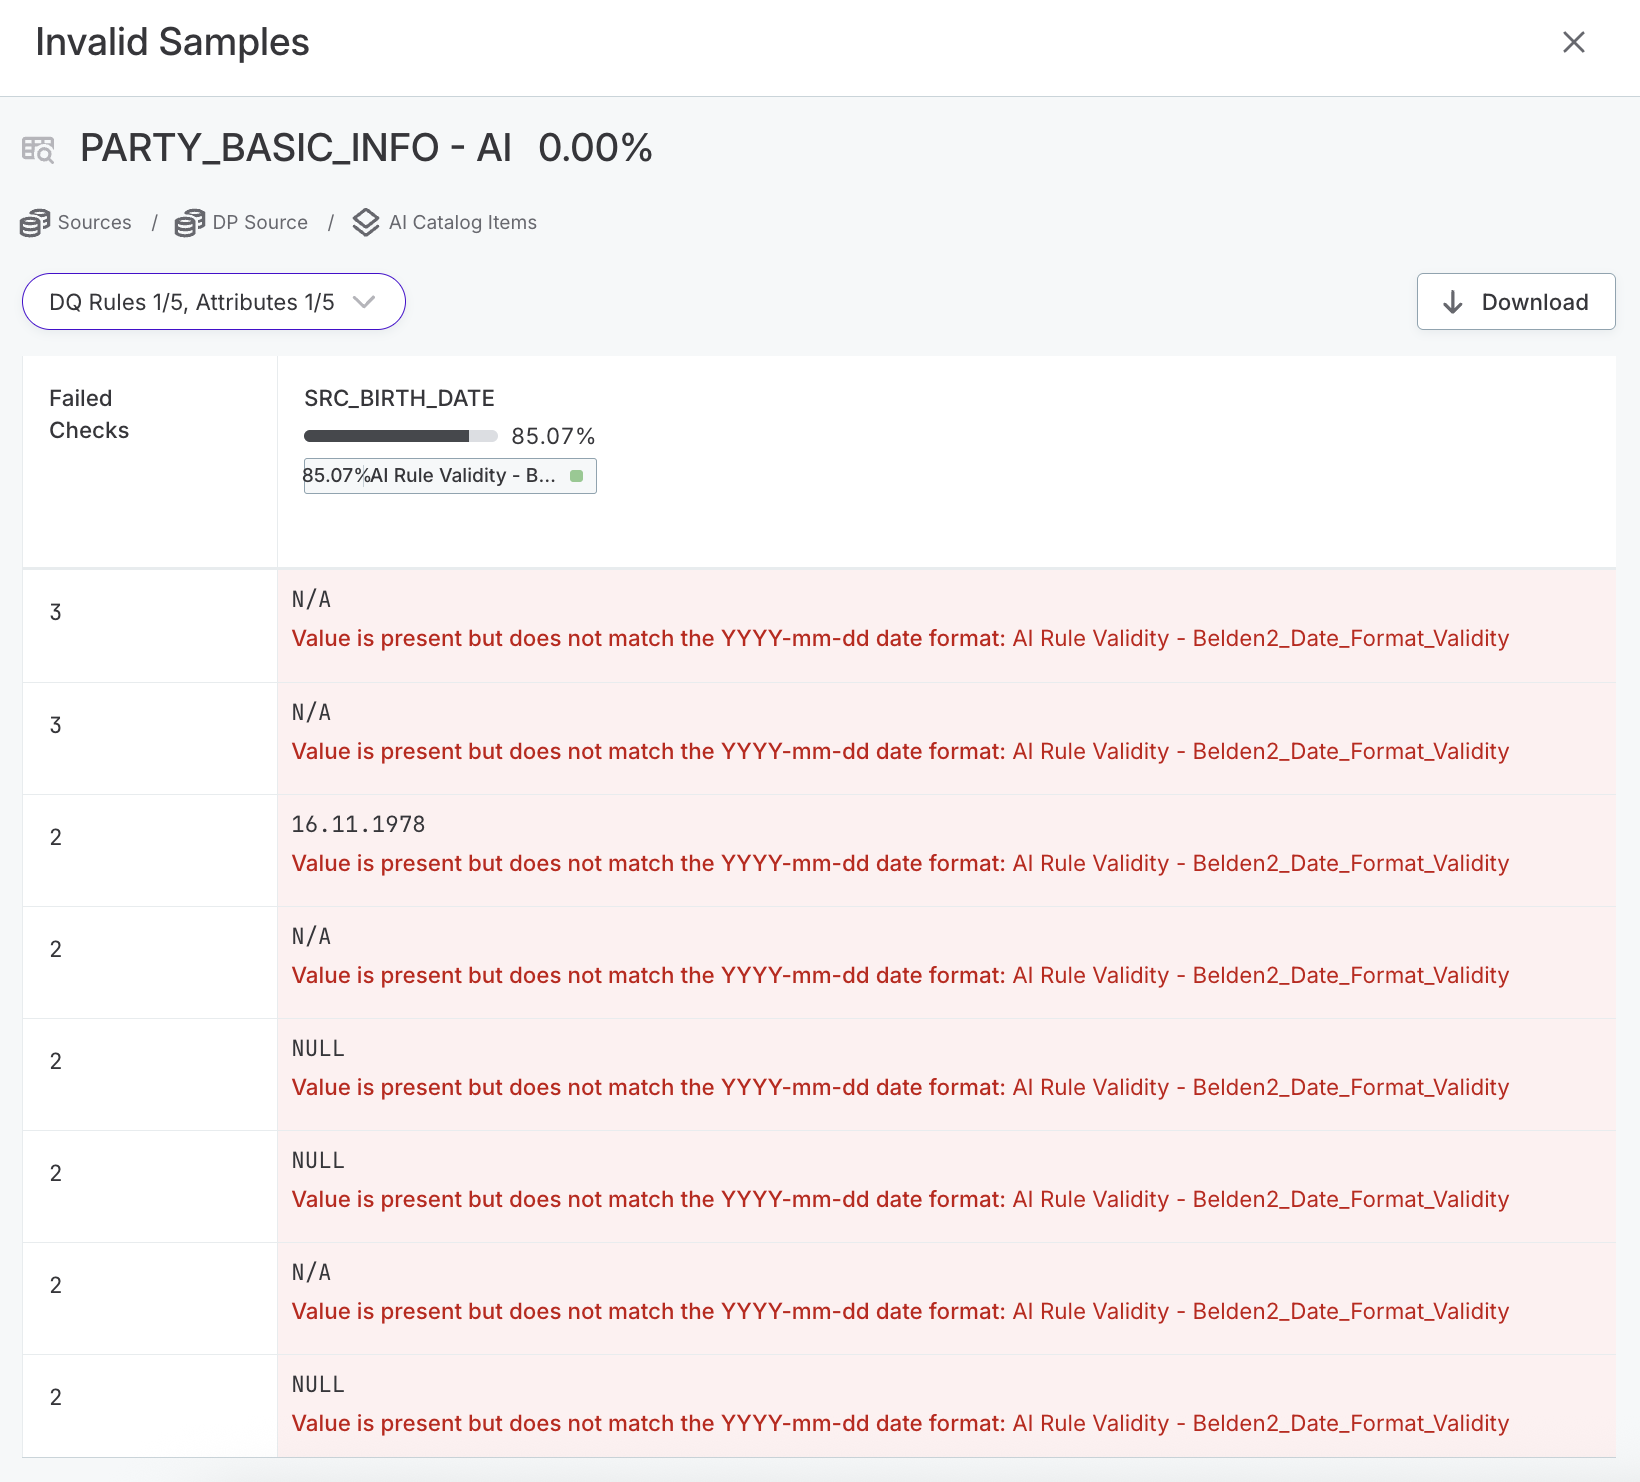Open the DP Source breadcrumb link
The image size is (1640, 1482).
coord(260,222)
